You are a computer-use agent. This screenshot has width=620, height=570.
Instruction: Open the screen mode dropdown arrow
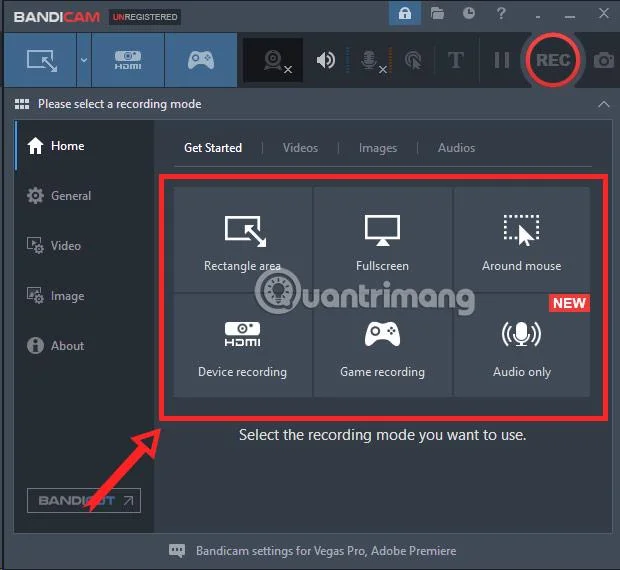tap(84, 60)
